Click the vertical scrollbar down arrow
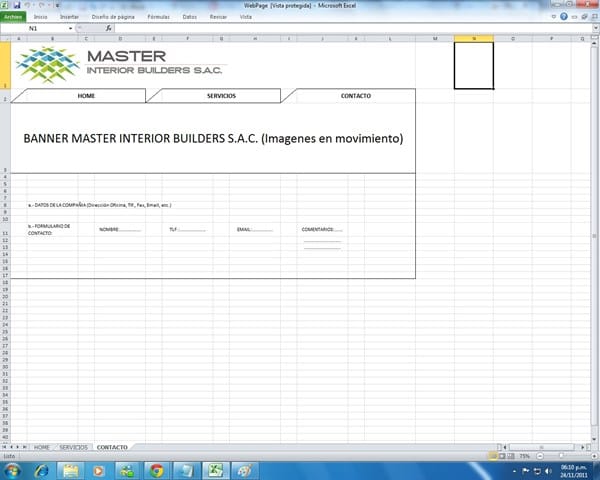Image resolution: width=600 pixels, height=480 pixels. pyautogui.click(x=594, y=439)
